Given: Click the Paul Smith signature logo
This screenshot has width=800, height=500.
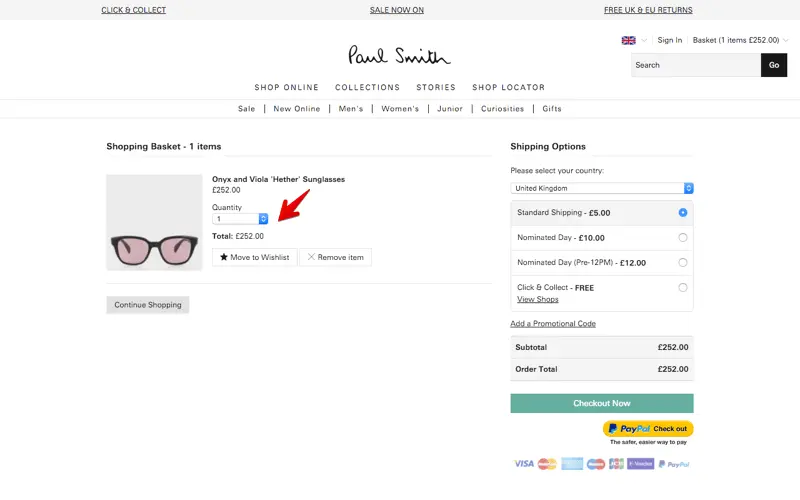Looking at the screenshot, I should (x=399, y=55).
